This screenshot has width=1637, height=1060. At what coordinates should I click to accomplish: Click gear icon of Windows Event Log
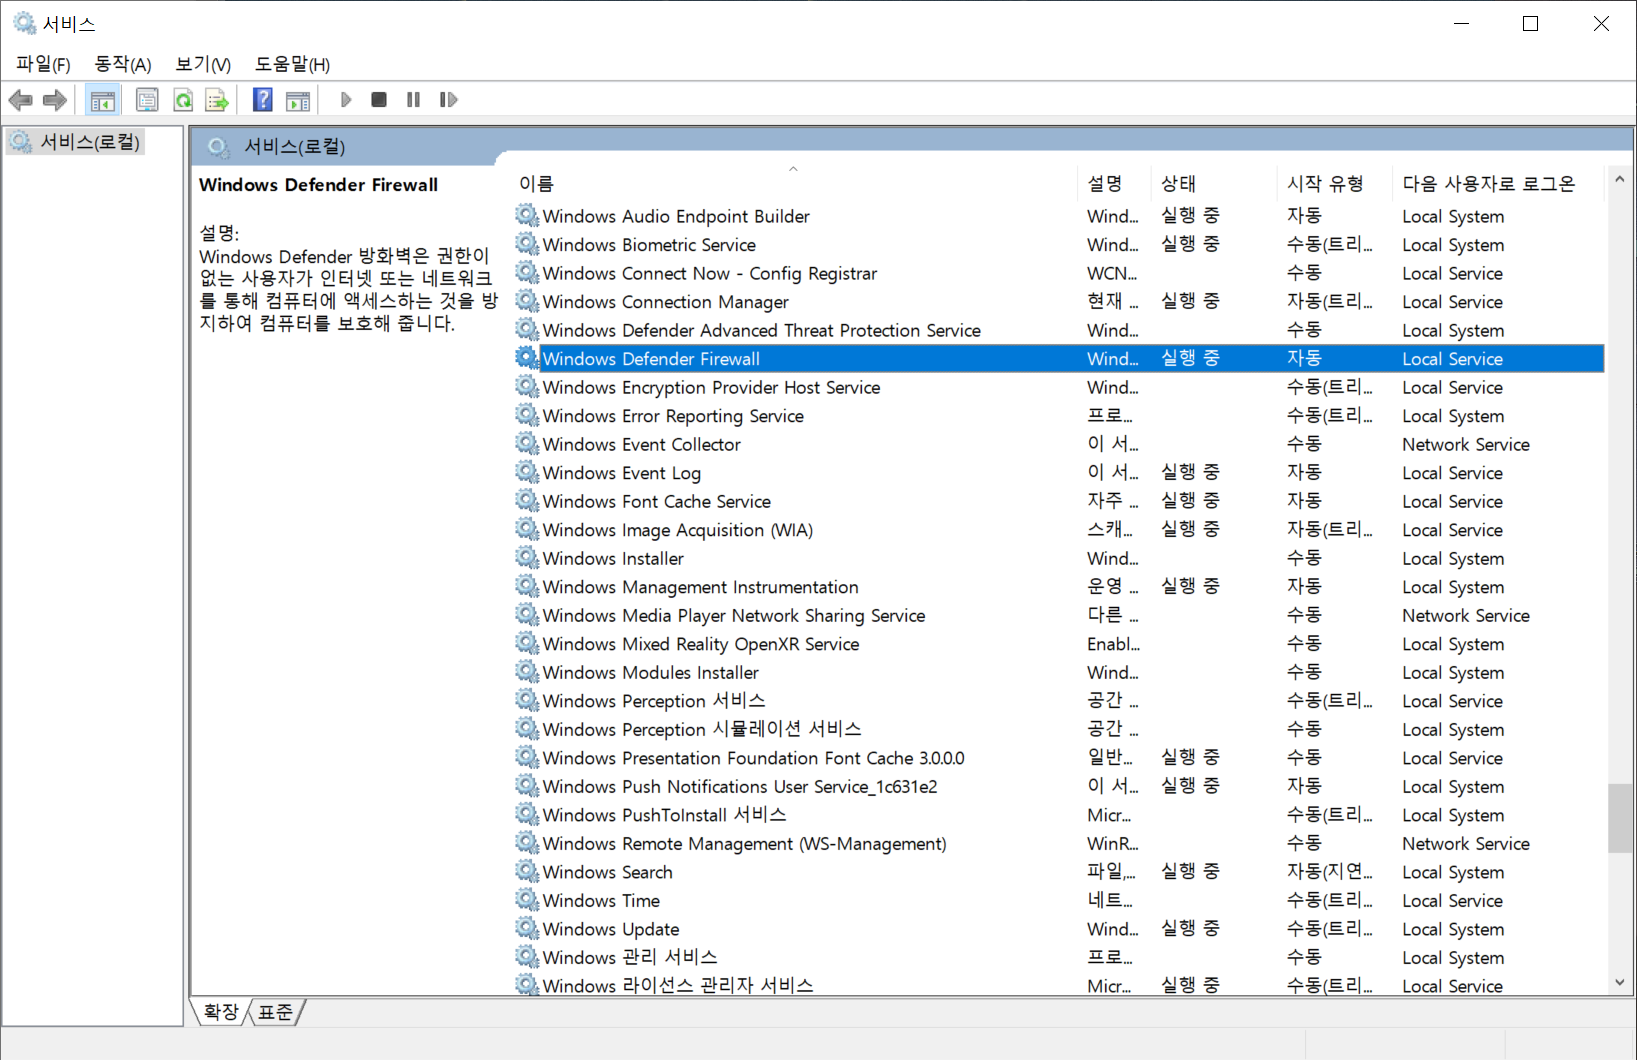527,472
